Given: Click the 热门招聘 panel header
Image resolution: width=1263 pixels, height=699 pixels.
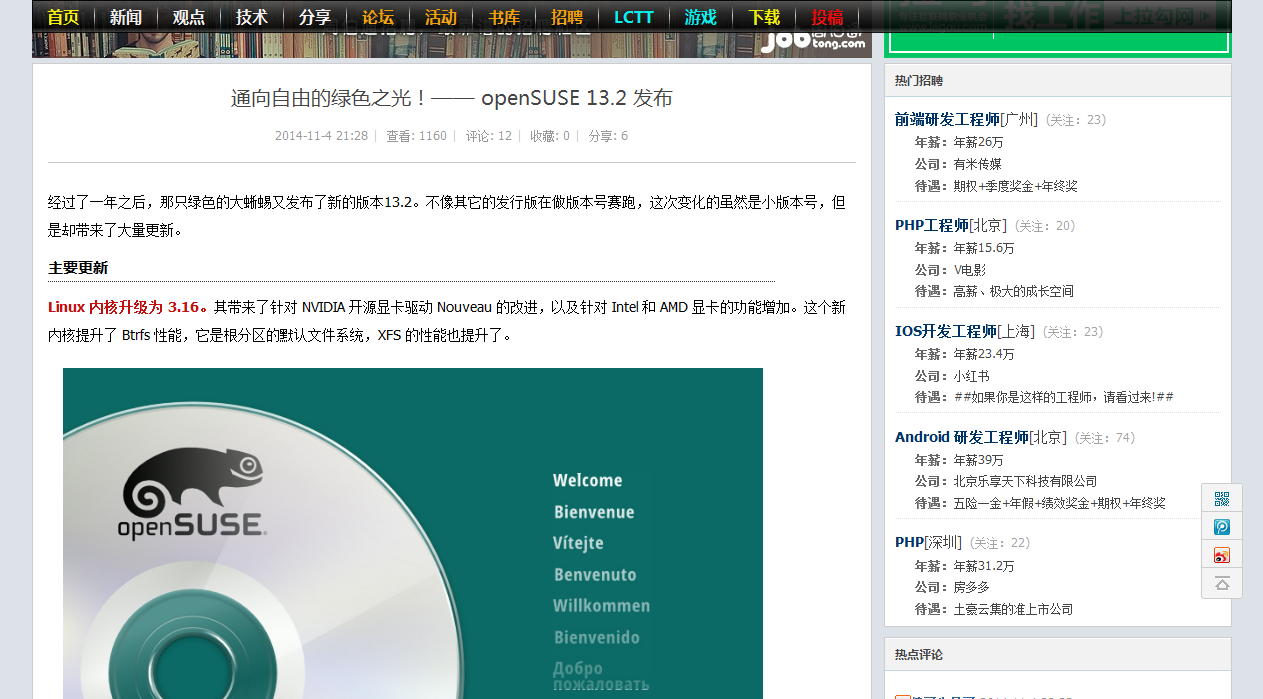Looking at the screenshot, I should (919, 81).
